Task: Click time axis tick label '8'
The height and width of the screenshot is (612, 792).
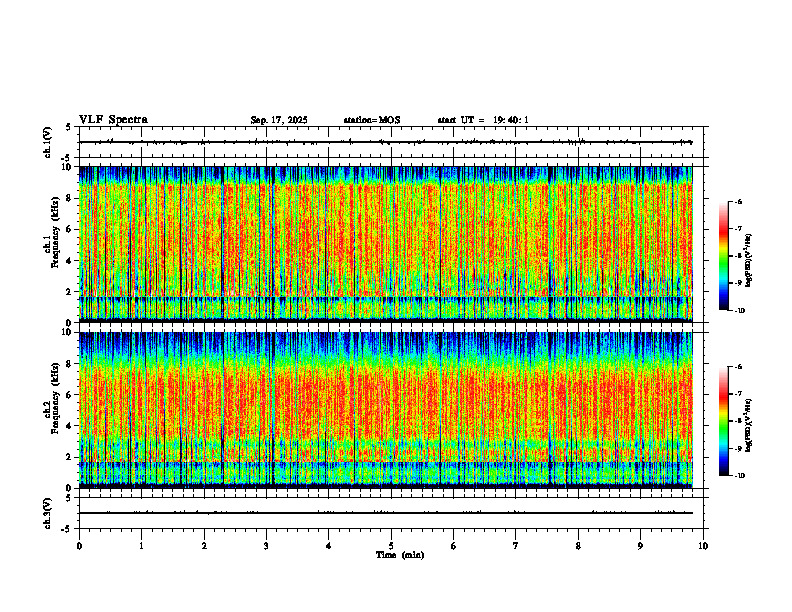Action: coord(578,546)
